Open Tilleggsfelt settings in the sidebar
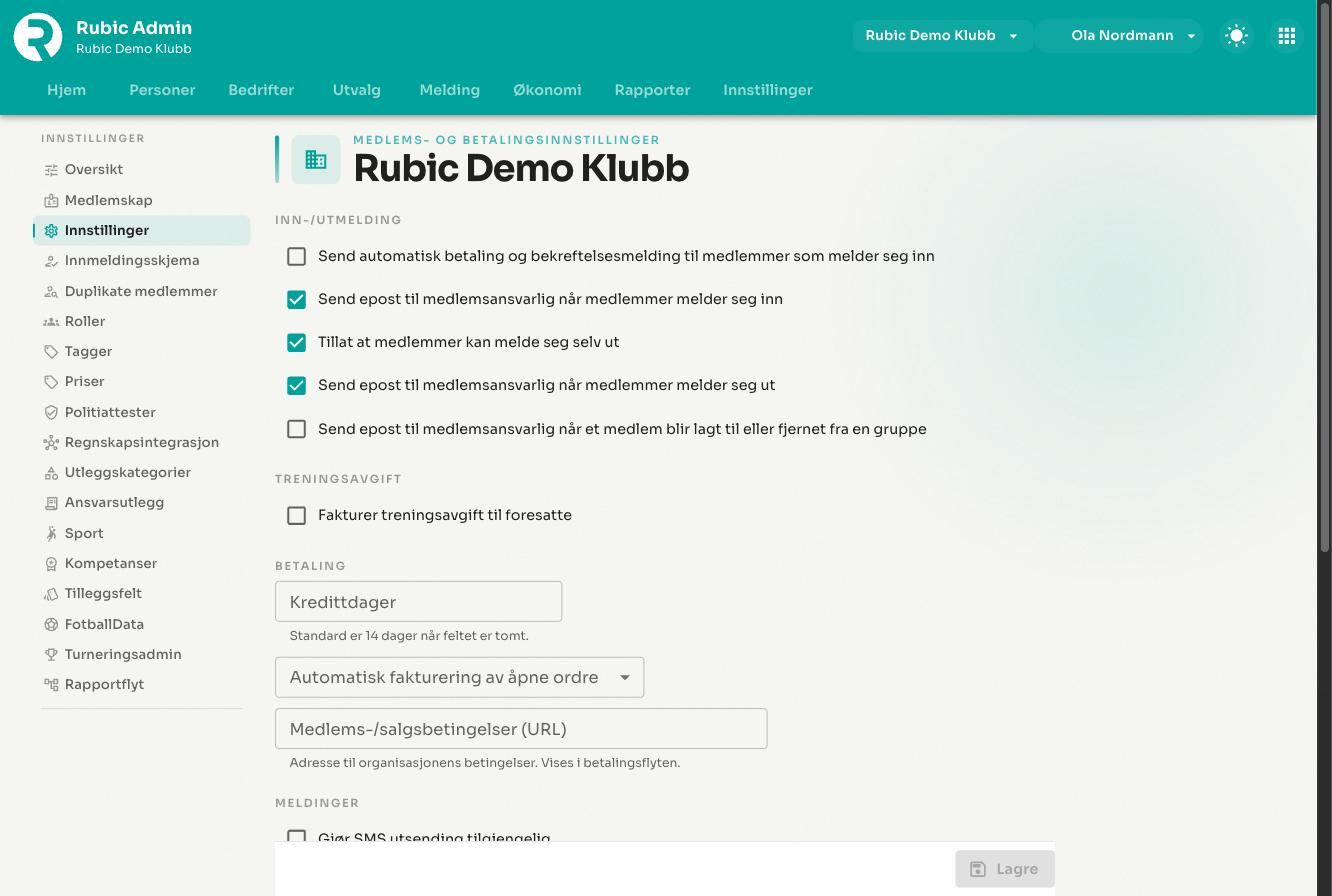Screen dimensions: 1332x896 (x=142, y=594)
